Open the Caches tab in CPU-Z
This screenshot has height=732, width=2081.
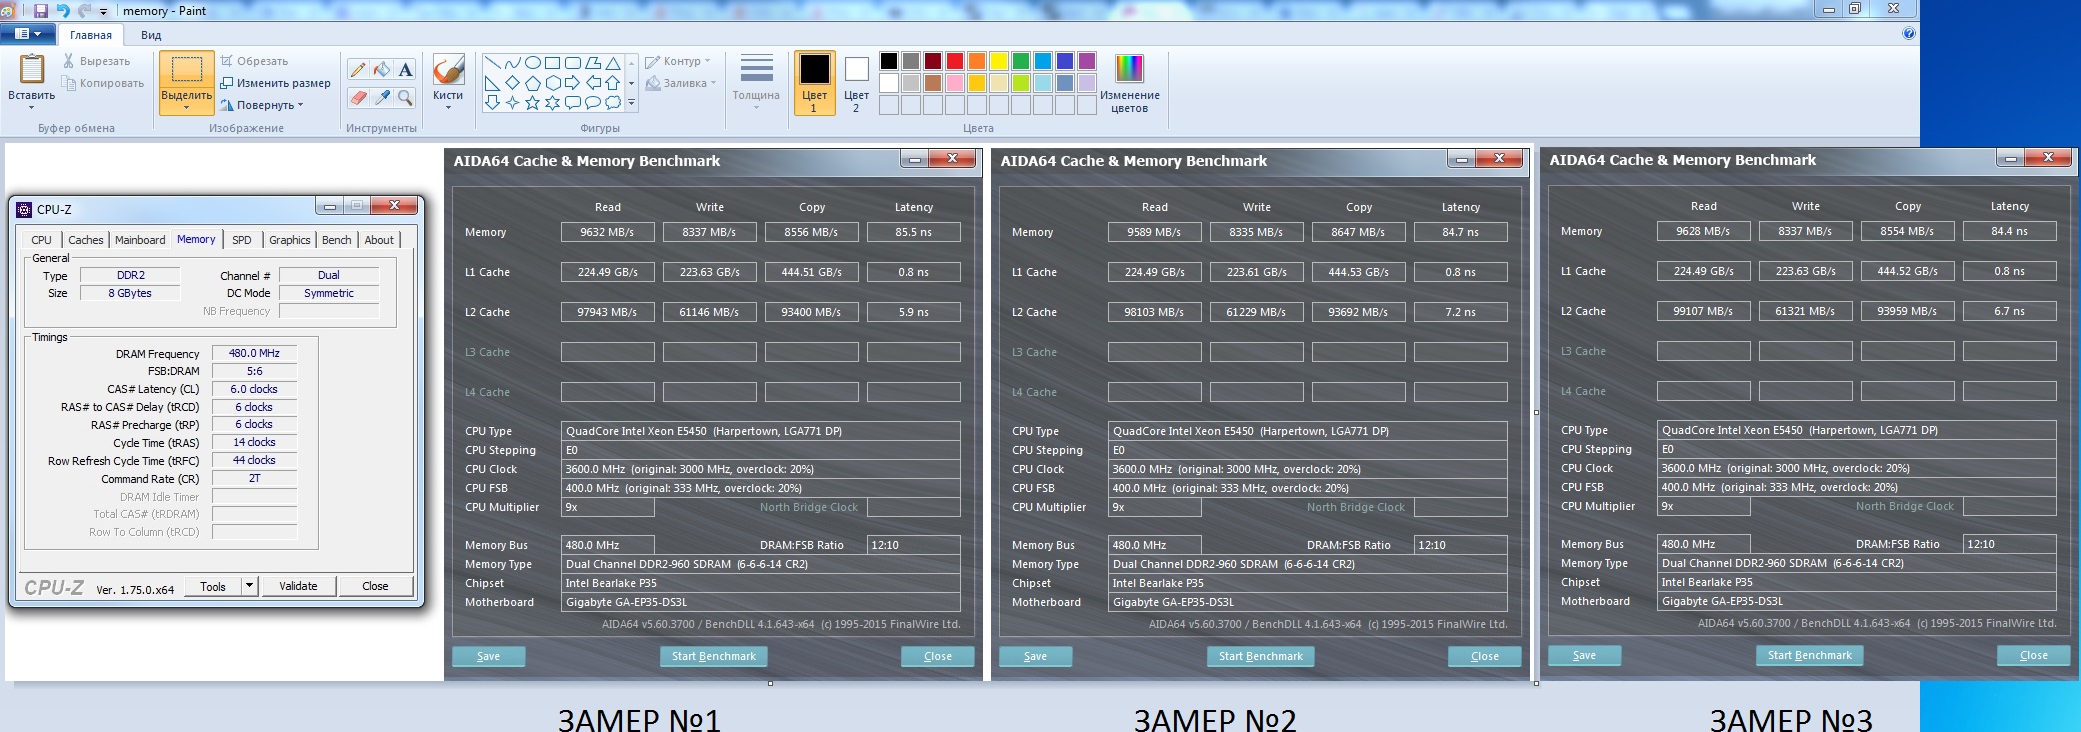(x=86, y=240)
